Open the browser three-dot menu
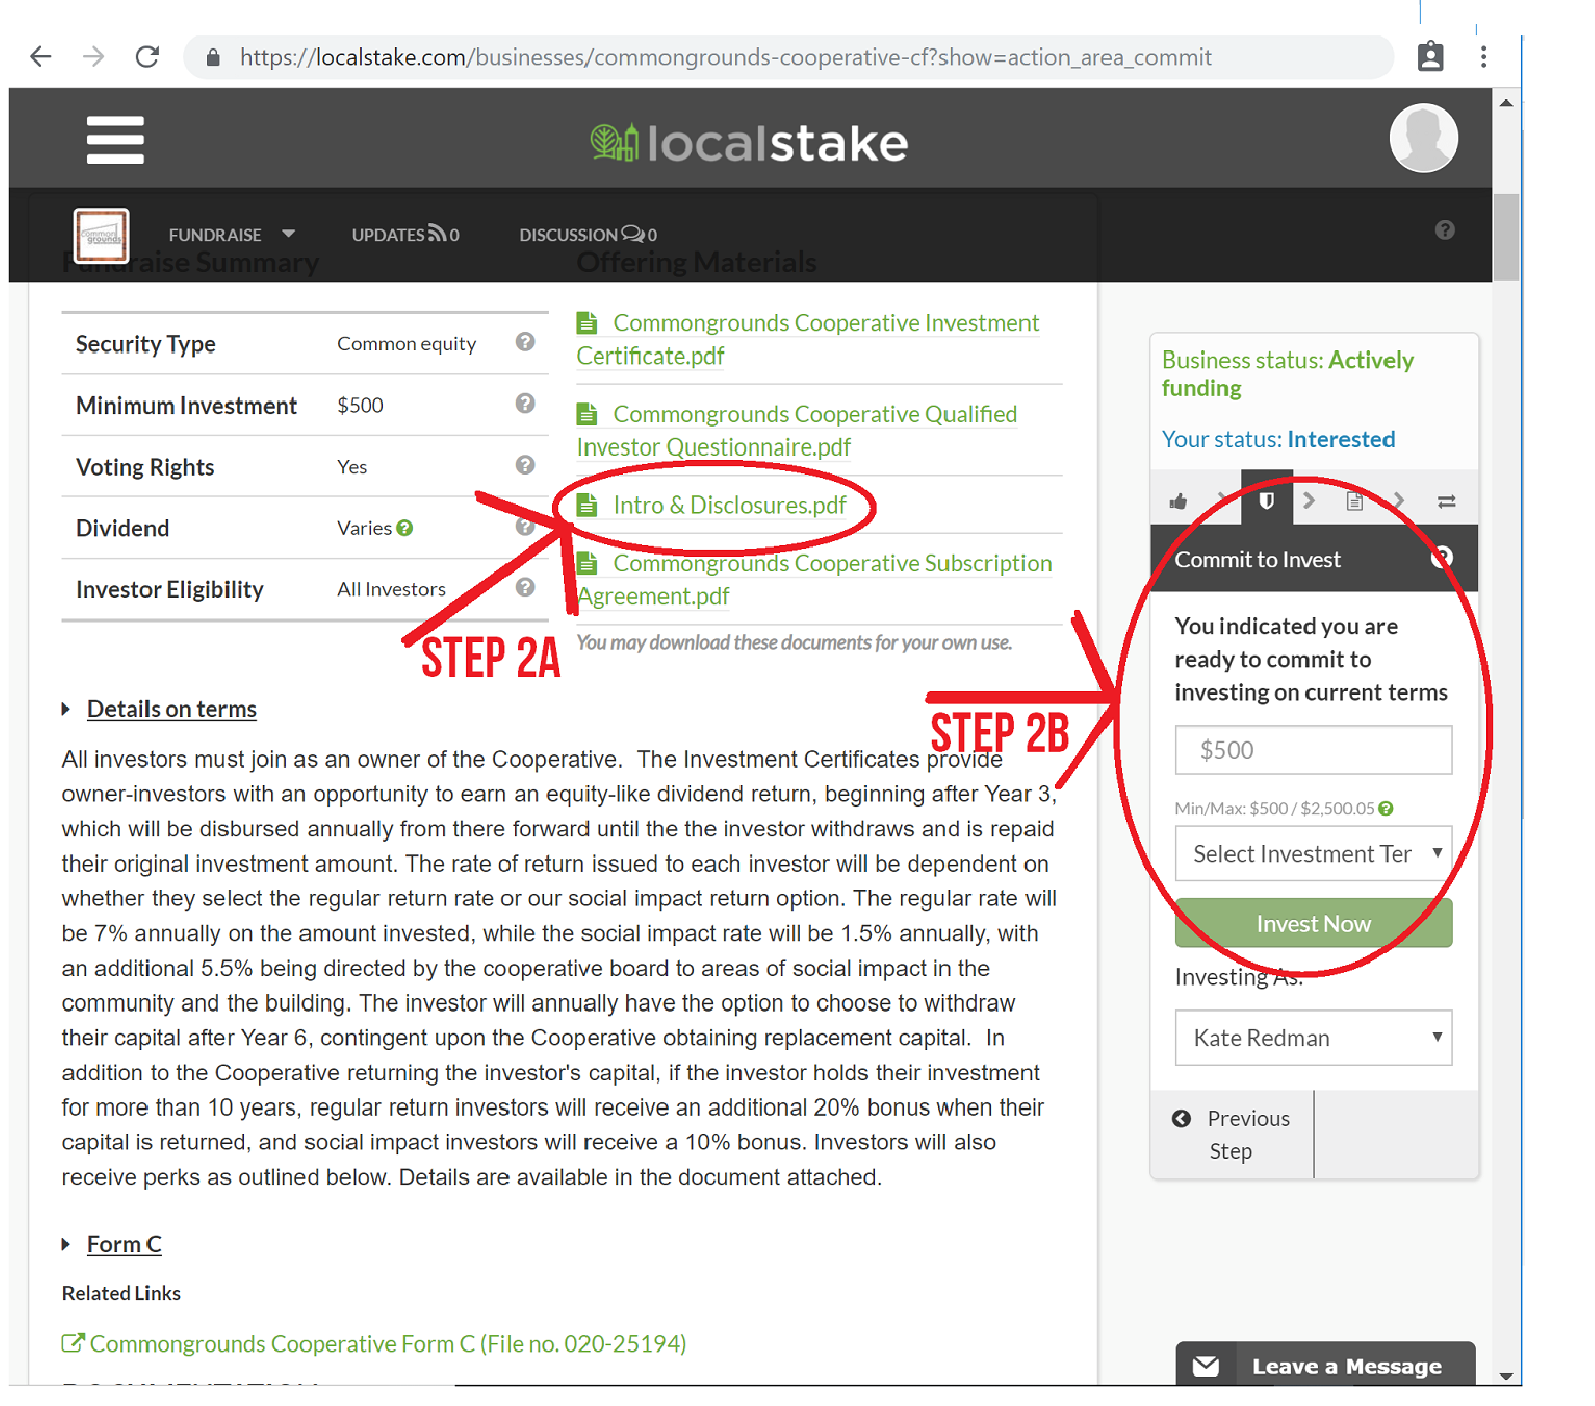 [1484, 57]
